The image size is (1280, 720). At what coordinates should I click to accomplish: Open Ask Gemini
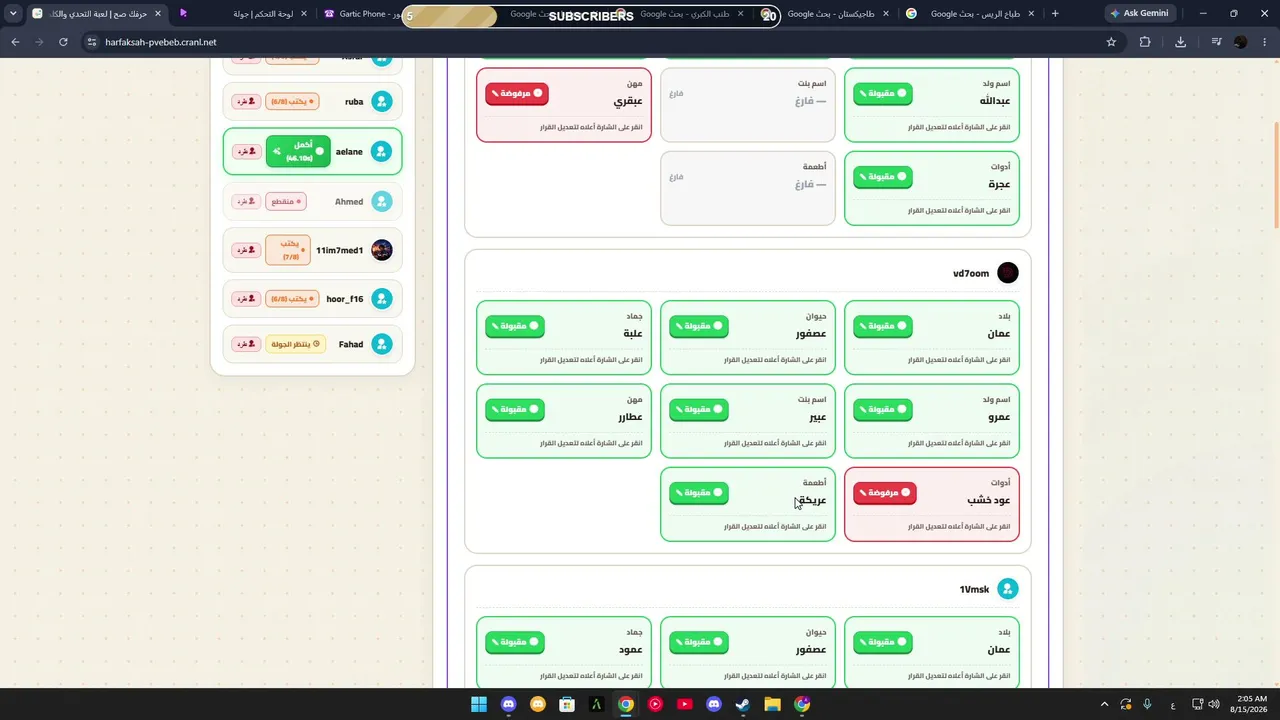(1139, 14)
